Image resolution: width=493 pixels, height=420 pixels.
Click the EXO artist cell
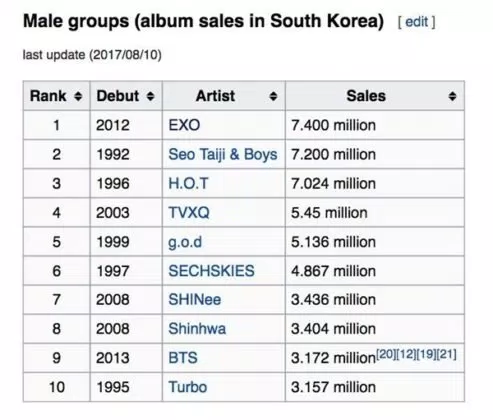[x=224, y=125]
